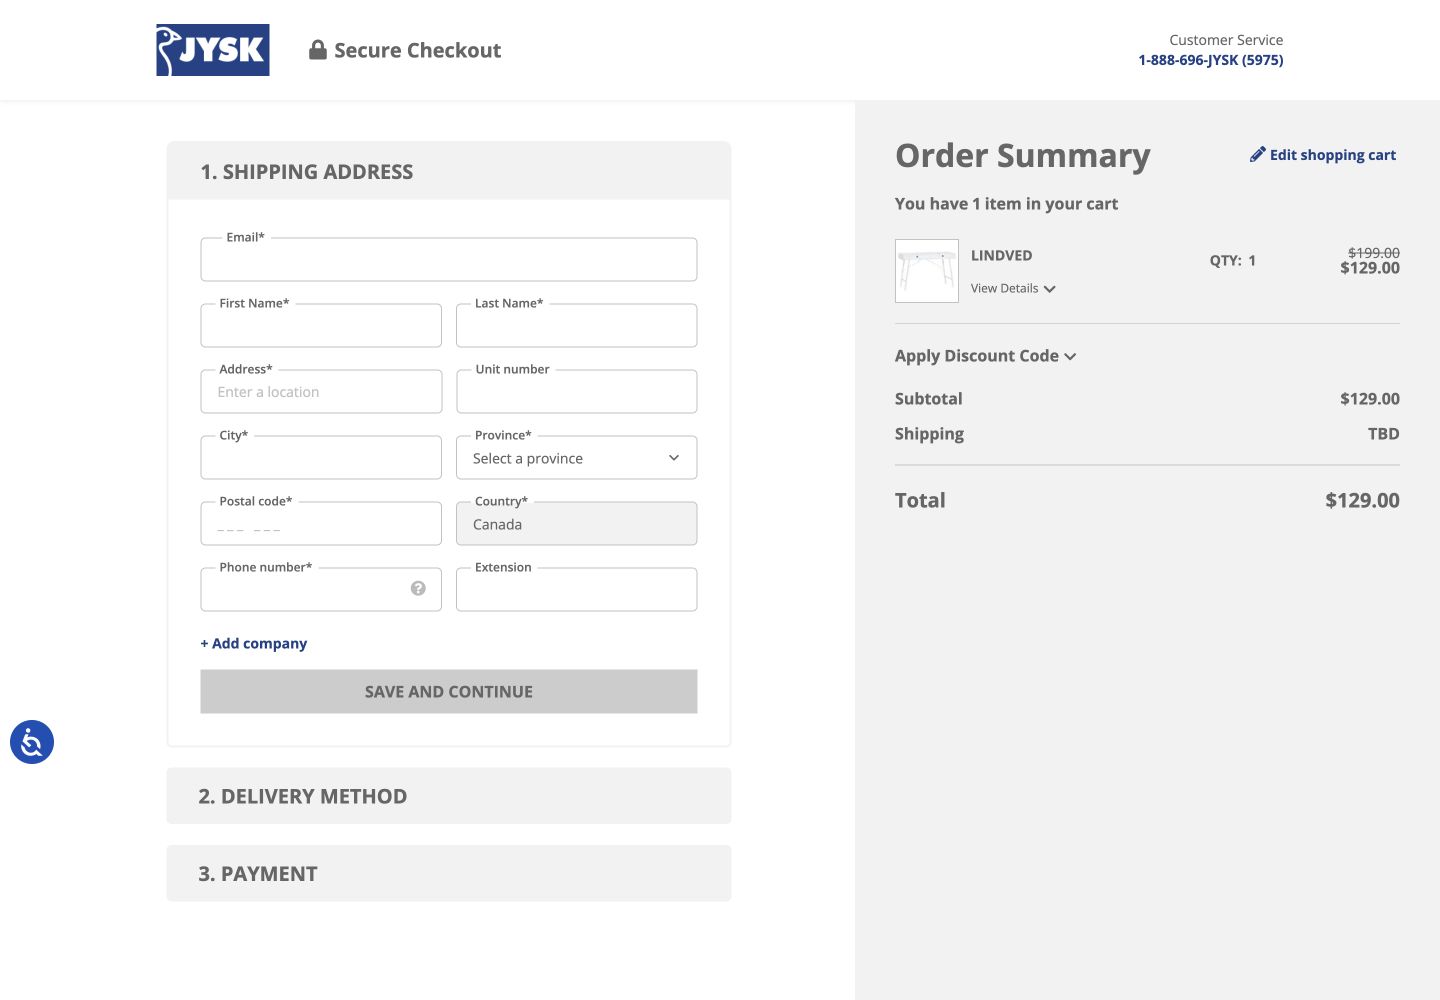Click the Customer Service label
The width and height of the screenshot is (1440, 1000).
(1226, 40)
